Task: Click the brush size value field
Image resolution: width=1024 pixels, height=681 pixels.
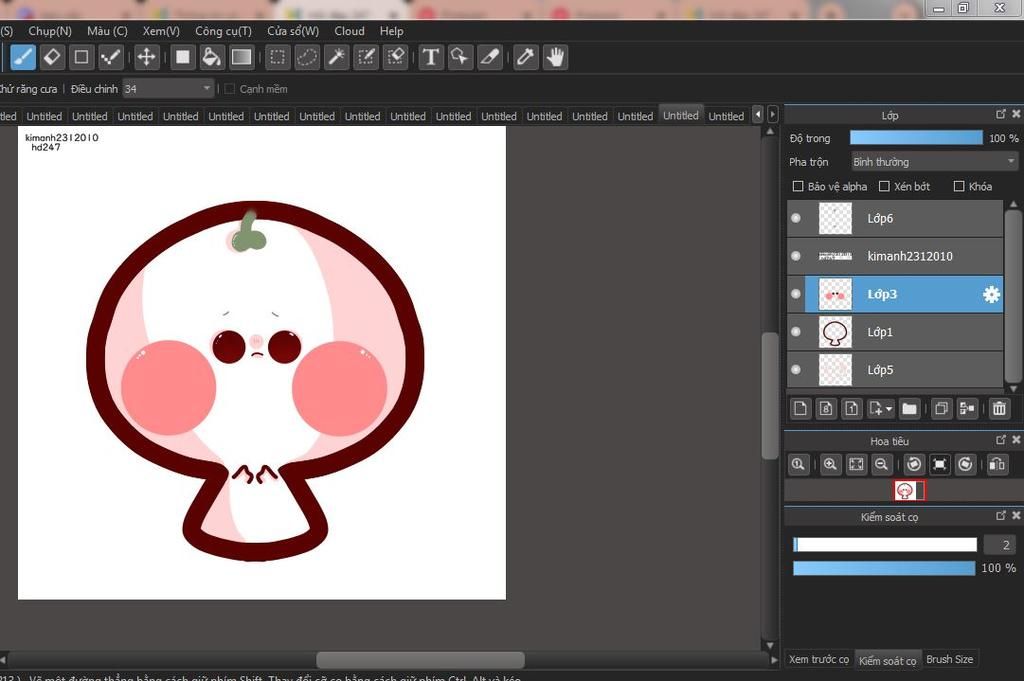Action: click(x=1000, y=545)
